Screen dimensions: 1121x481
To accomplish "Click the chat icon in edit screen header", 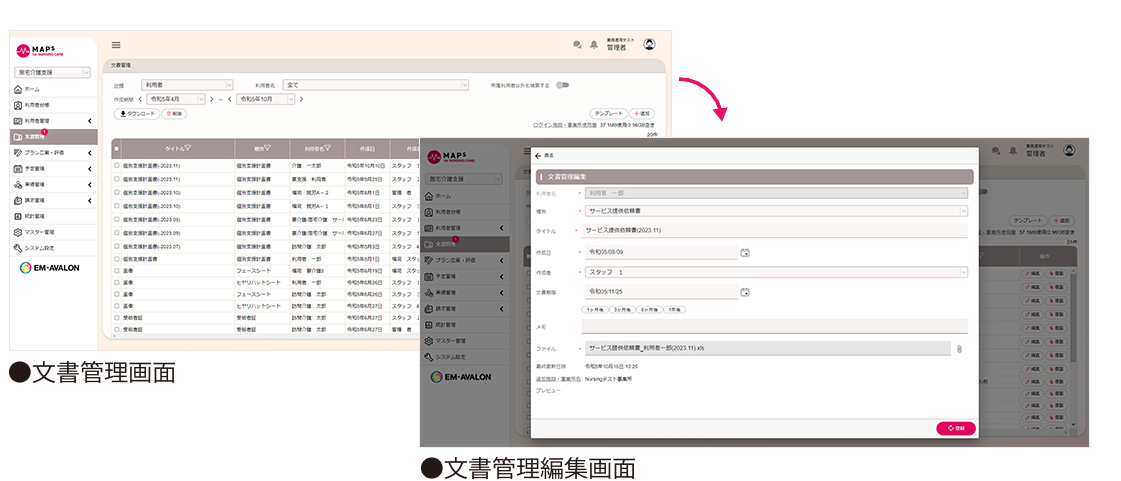I will [x=996, y=151].
